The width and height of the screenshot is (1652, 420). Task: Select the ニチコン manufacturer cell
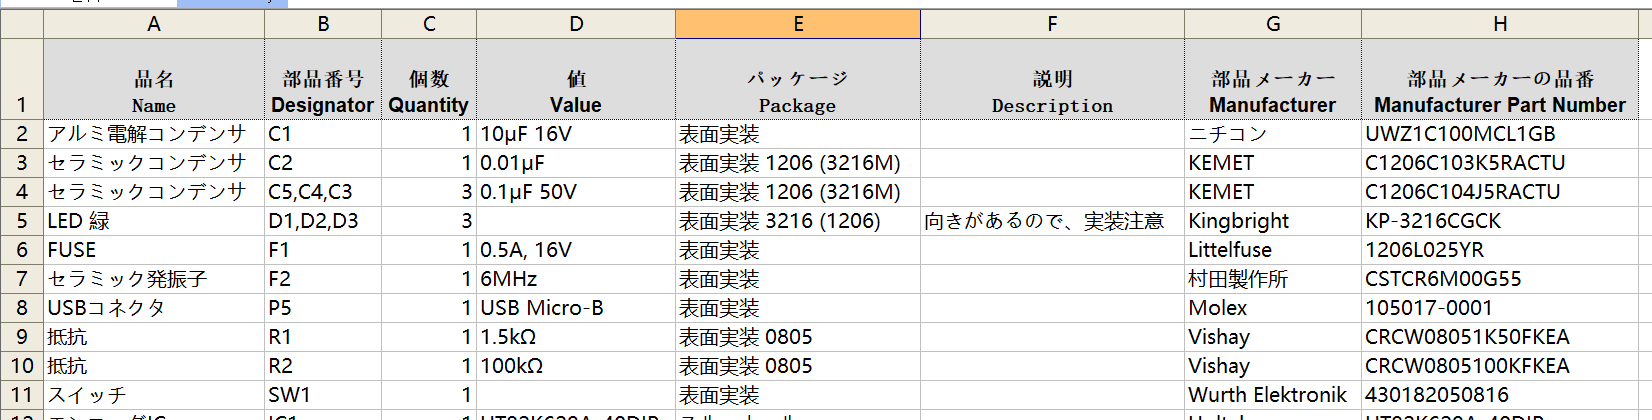(1273, 134)
